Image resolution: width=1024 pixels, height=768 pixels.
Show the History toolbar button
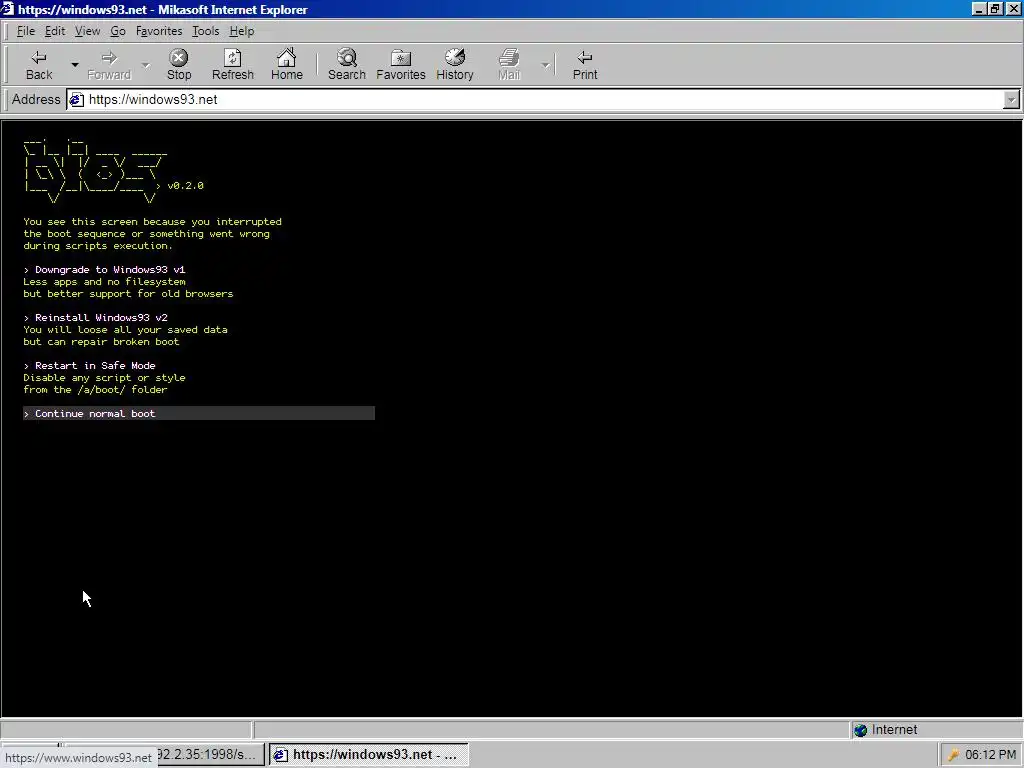[455, 65]
